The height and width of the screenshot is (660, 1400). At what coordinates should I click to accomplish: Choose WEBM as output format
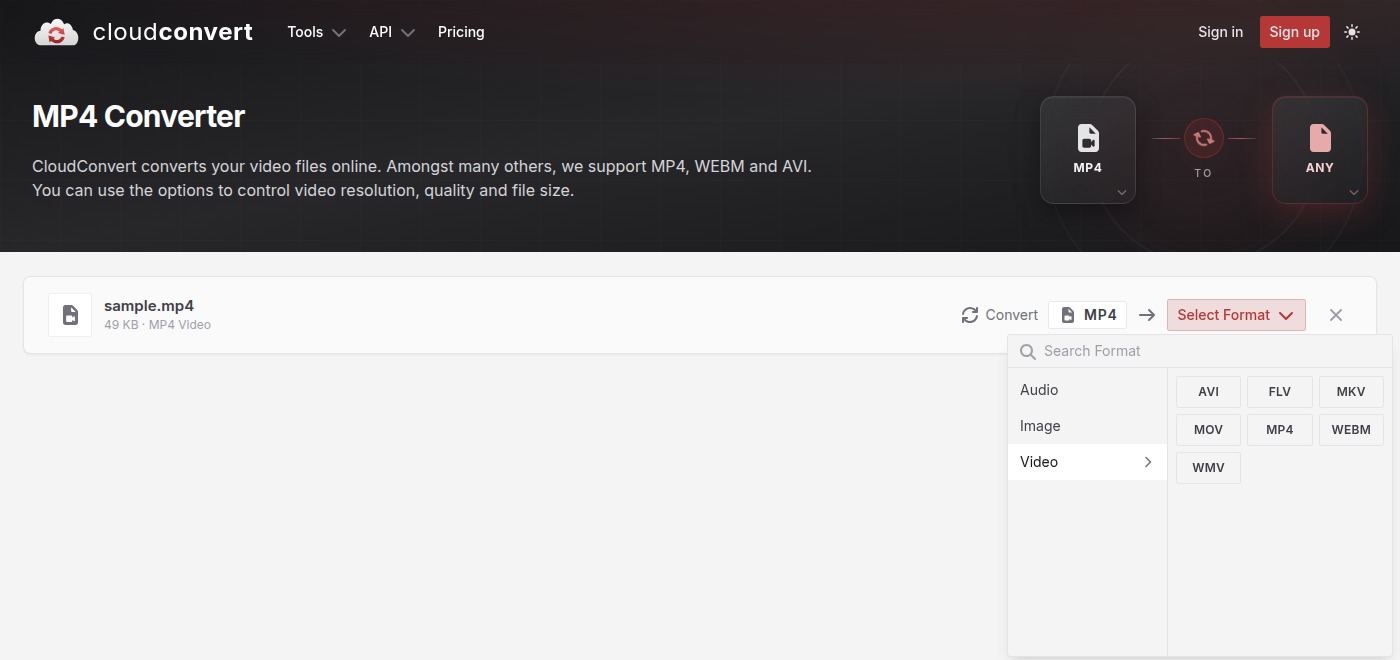pyautogui.click(x=1351, y=430)
